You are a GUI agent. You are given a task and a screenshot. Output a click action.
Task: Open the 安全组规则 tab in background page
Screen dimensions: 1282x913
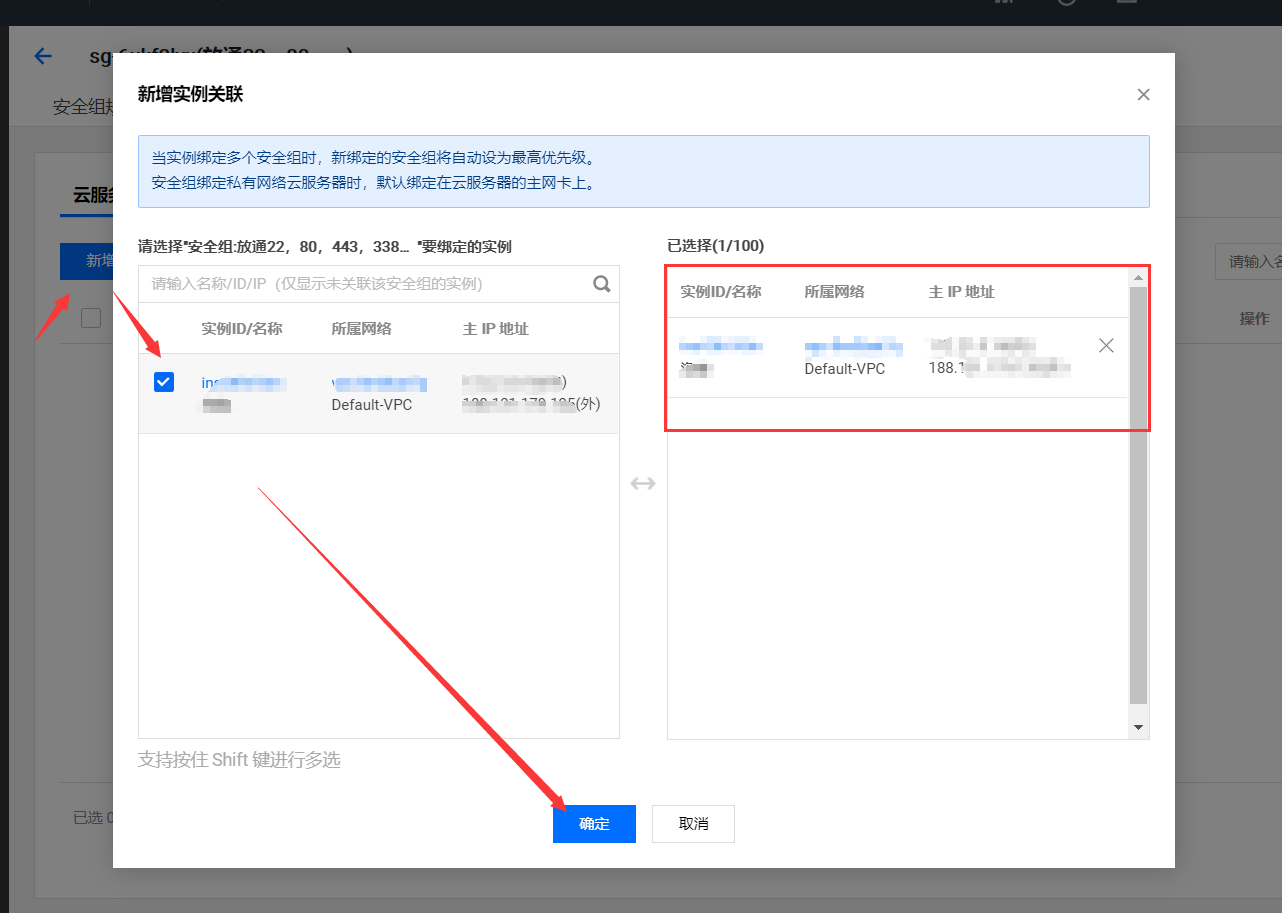pyautogui.click(x=83, y=107)
